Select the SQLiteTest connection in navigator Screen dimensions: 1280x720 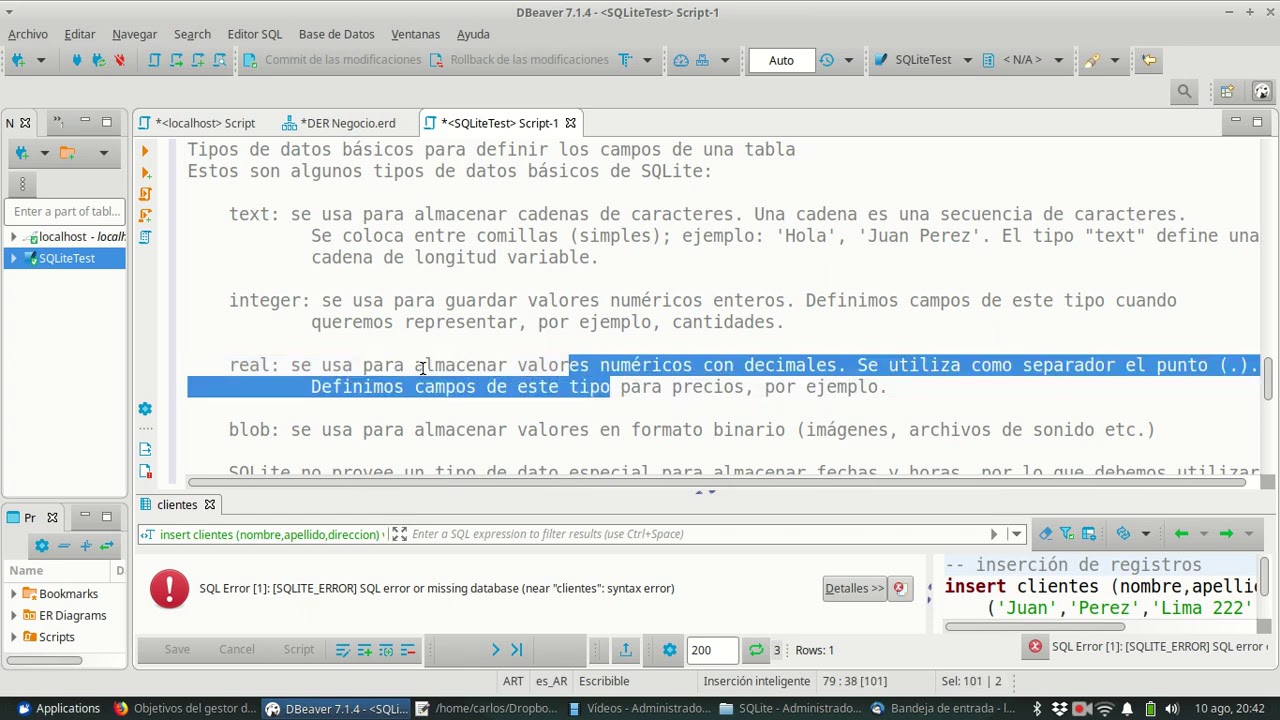[x=67, y=258]
